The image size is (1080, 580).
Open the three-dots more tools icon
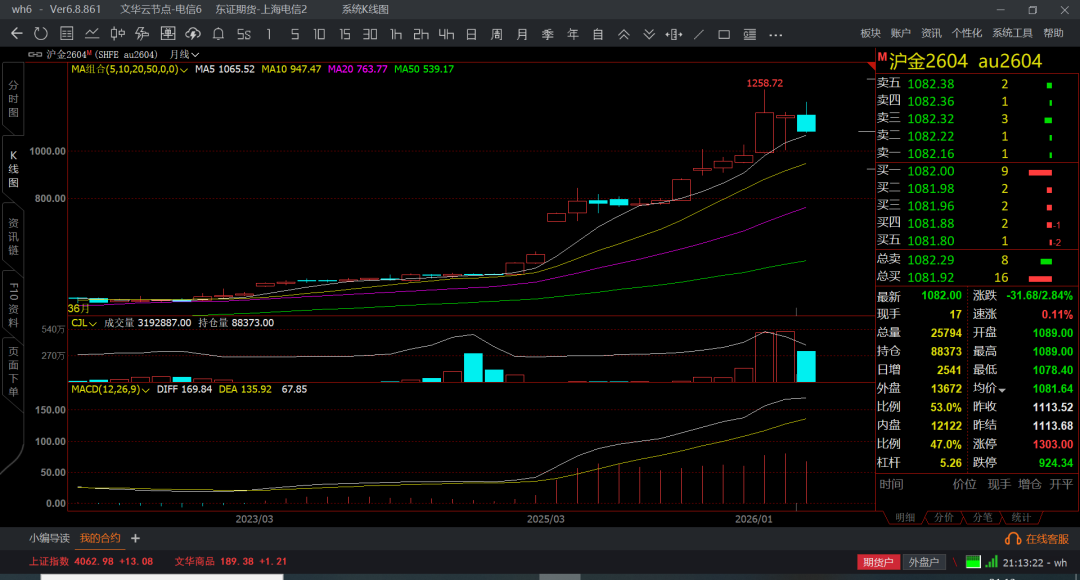(x=775, y=34)
